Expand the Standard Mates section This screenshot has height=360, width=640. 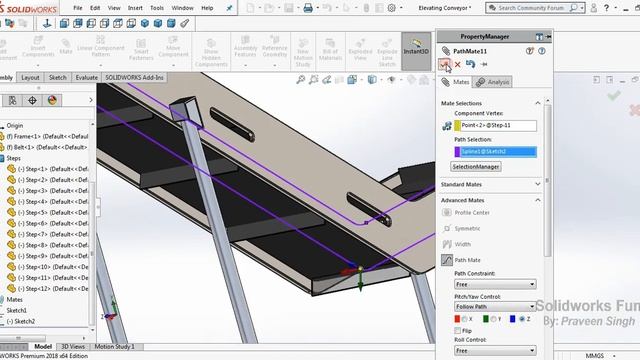[x=538, y=184]
